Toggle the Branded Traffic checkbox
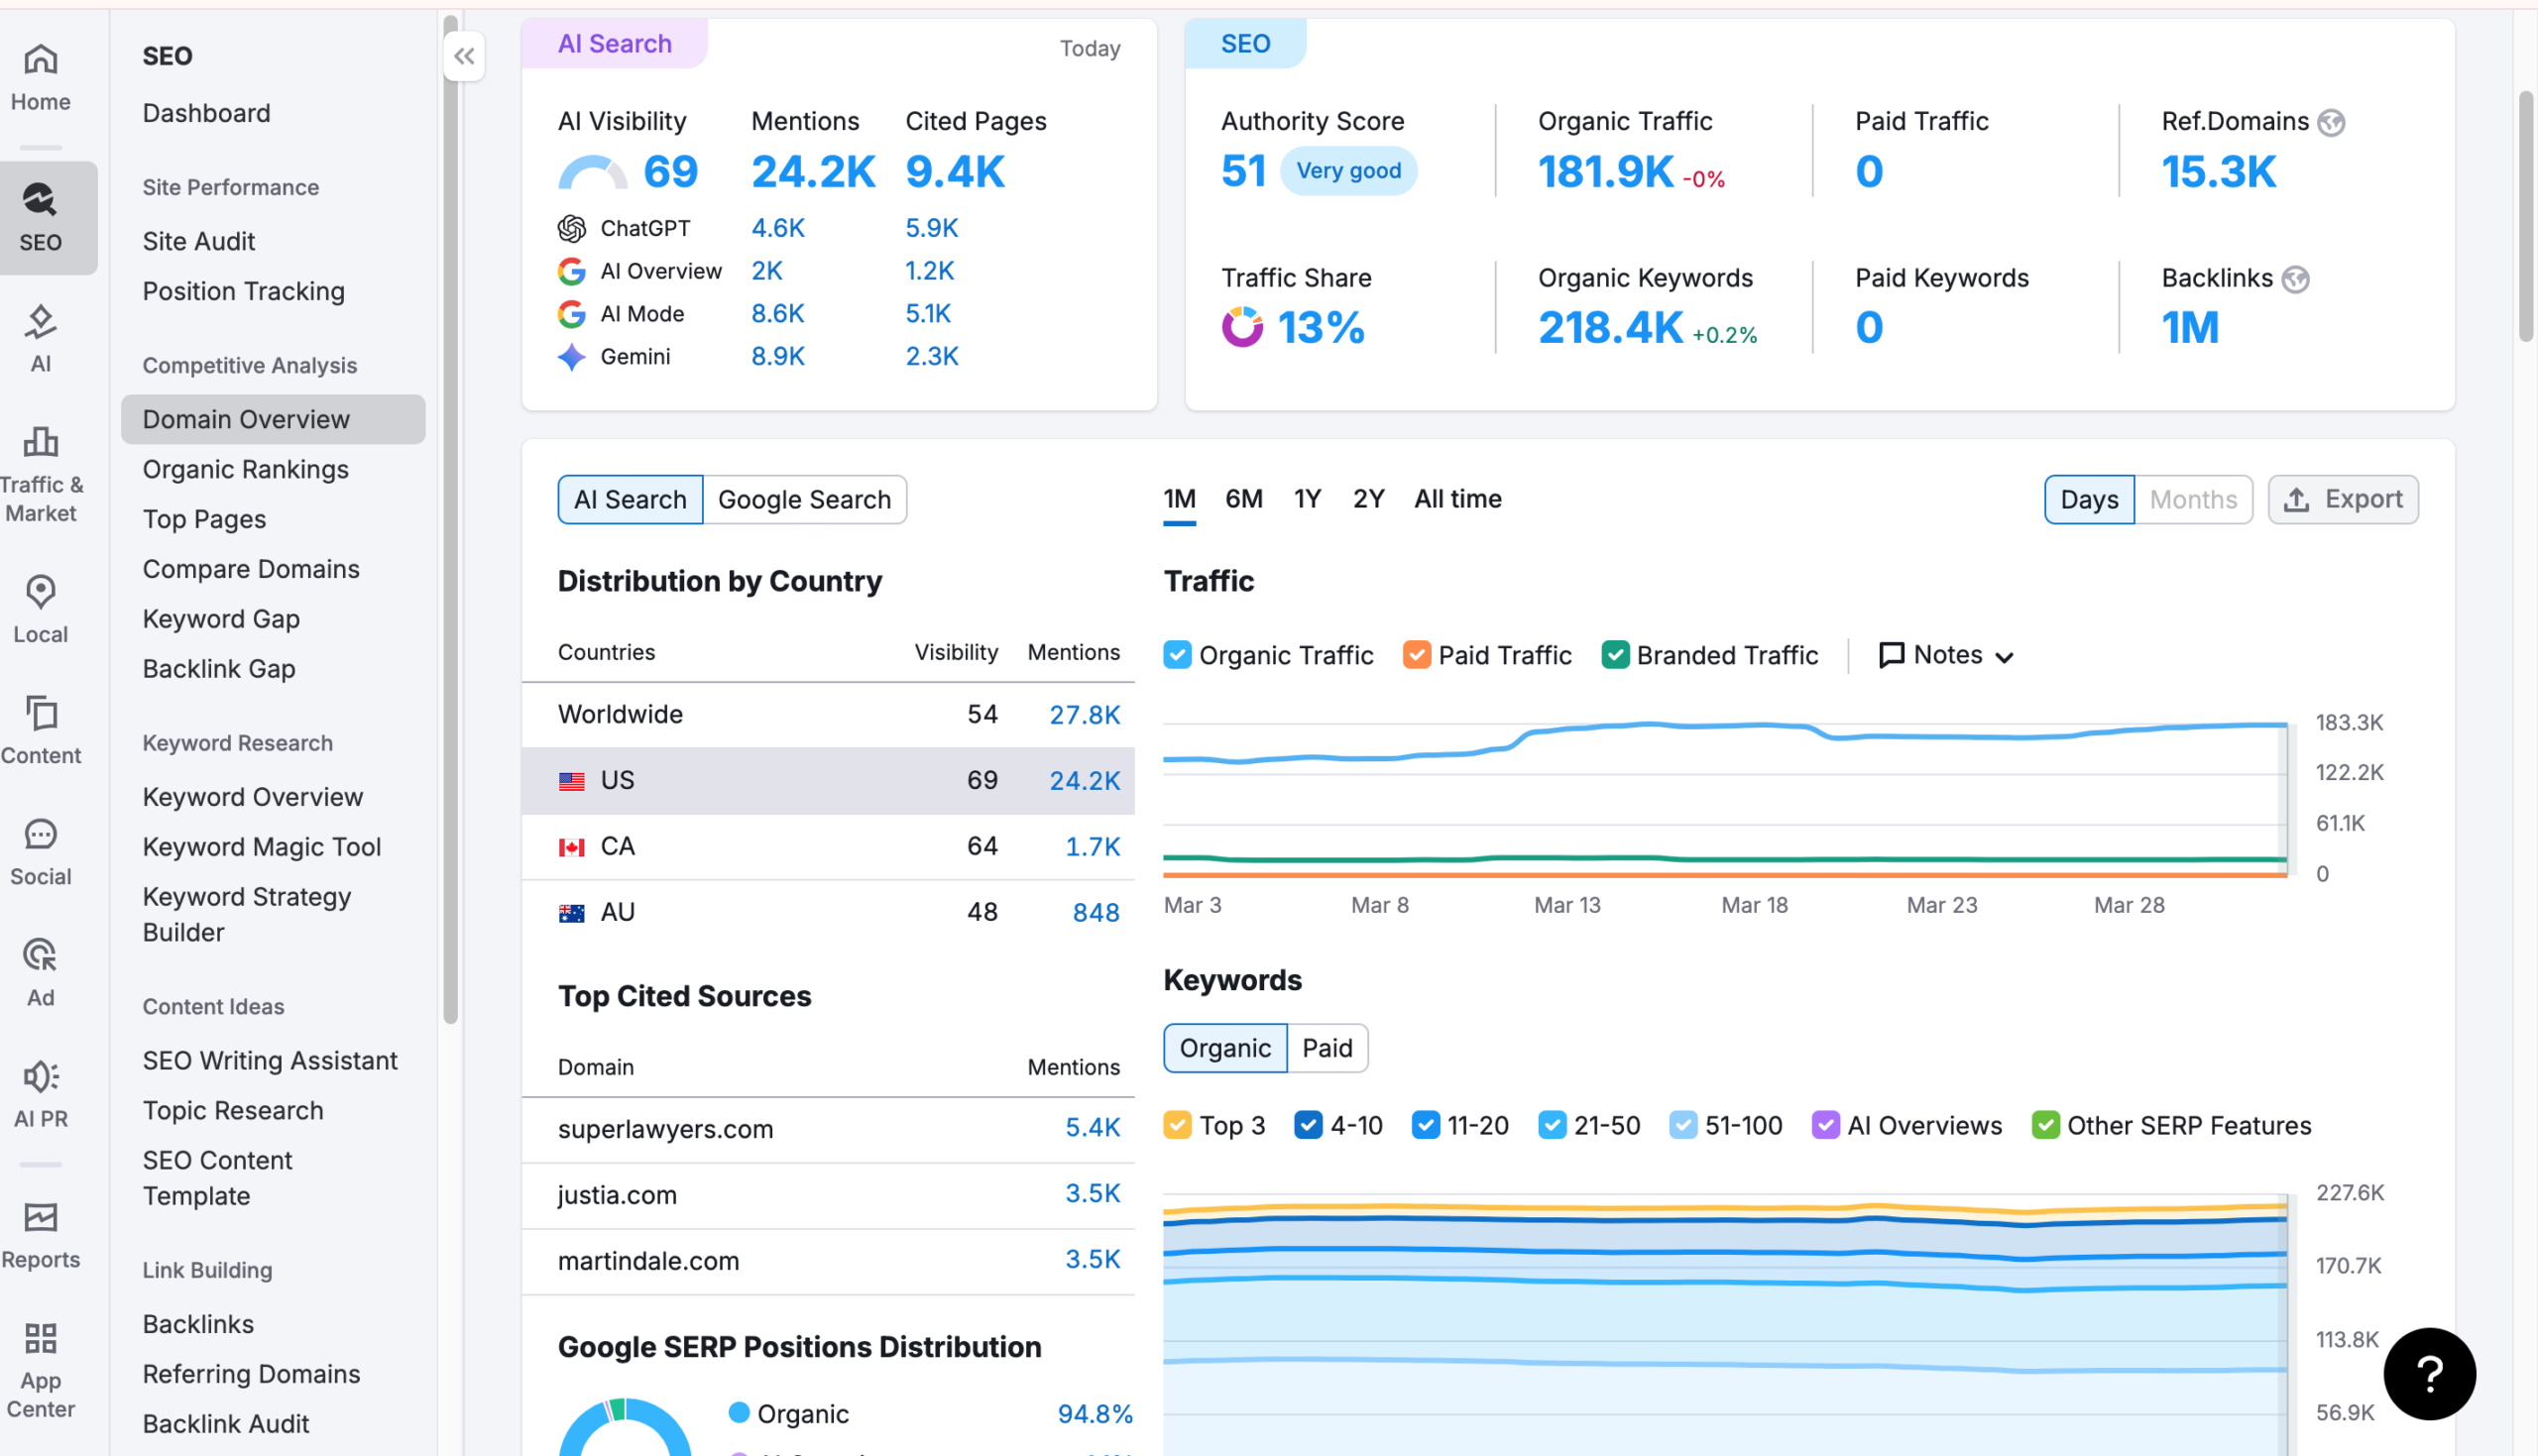The image size is (2538, 1456). coord(1614,655)
